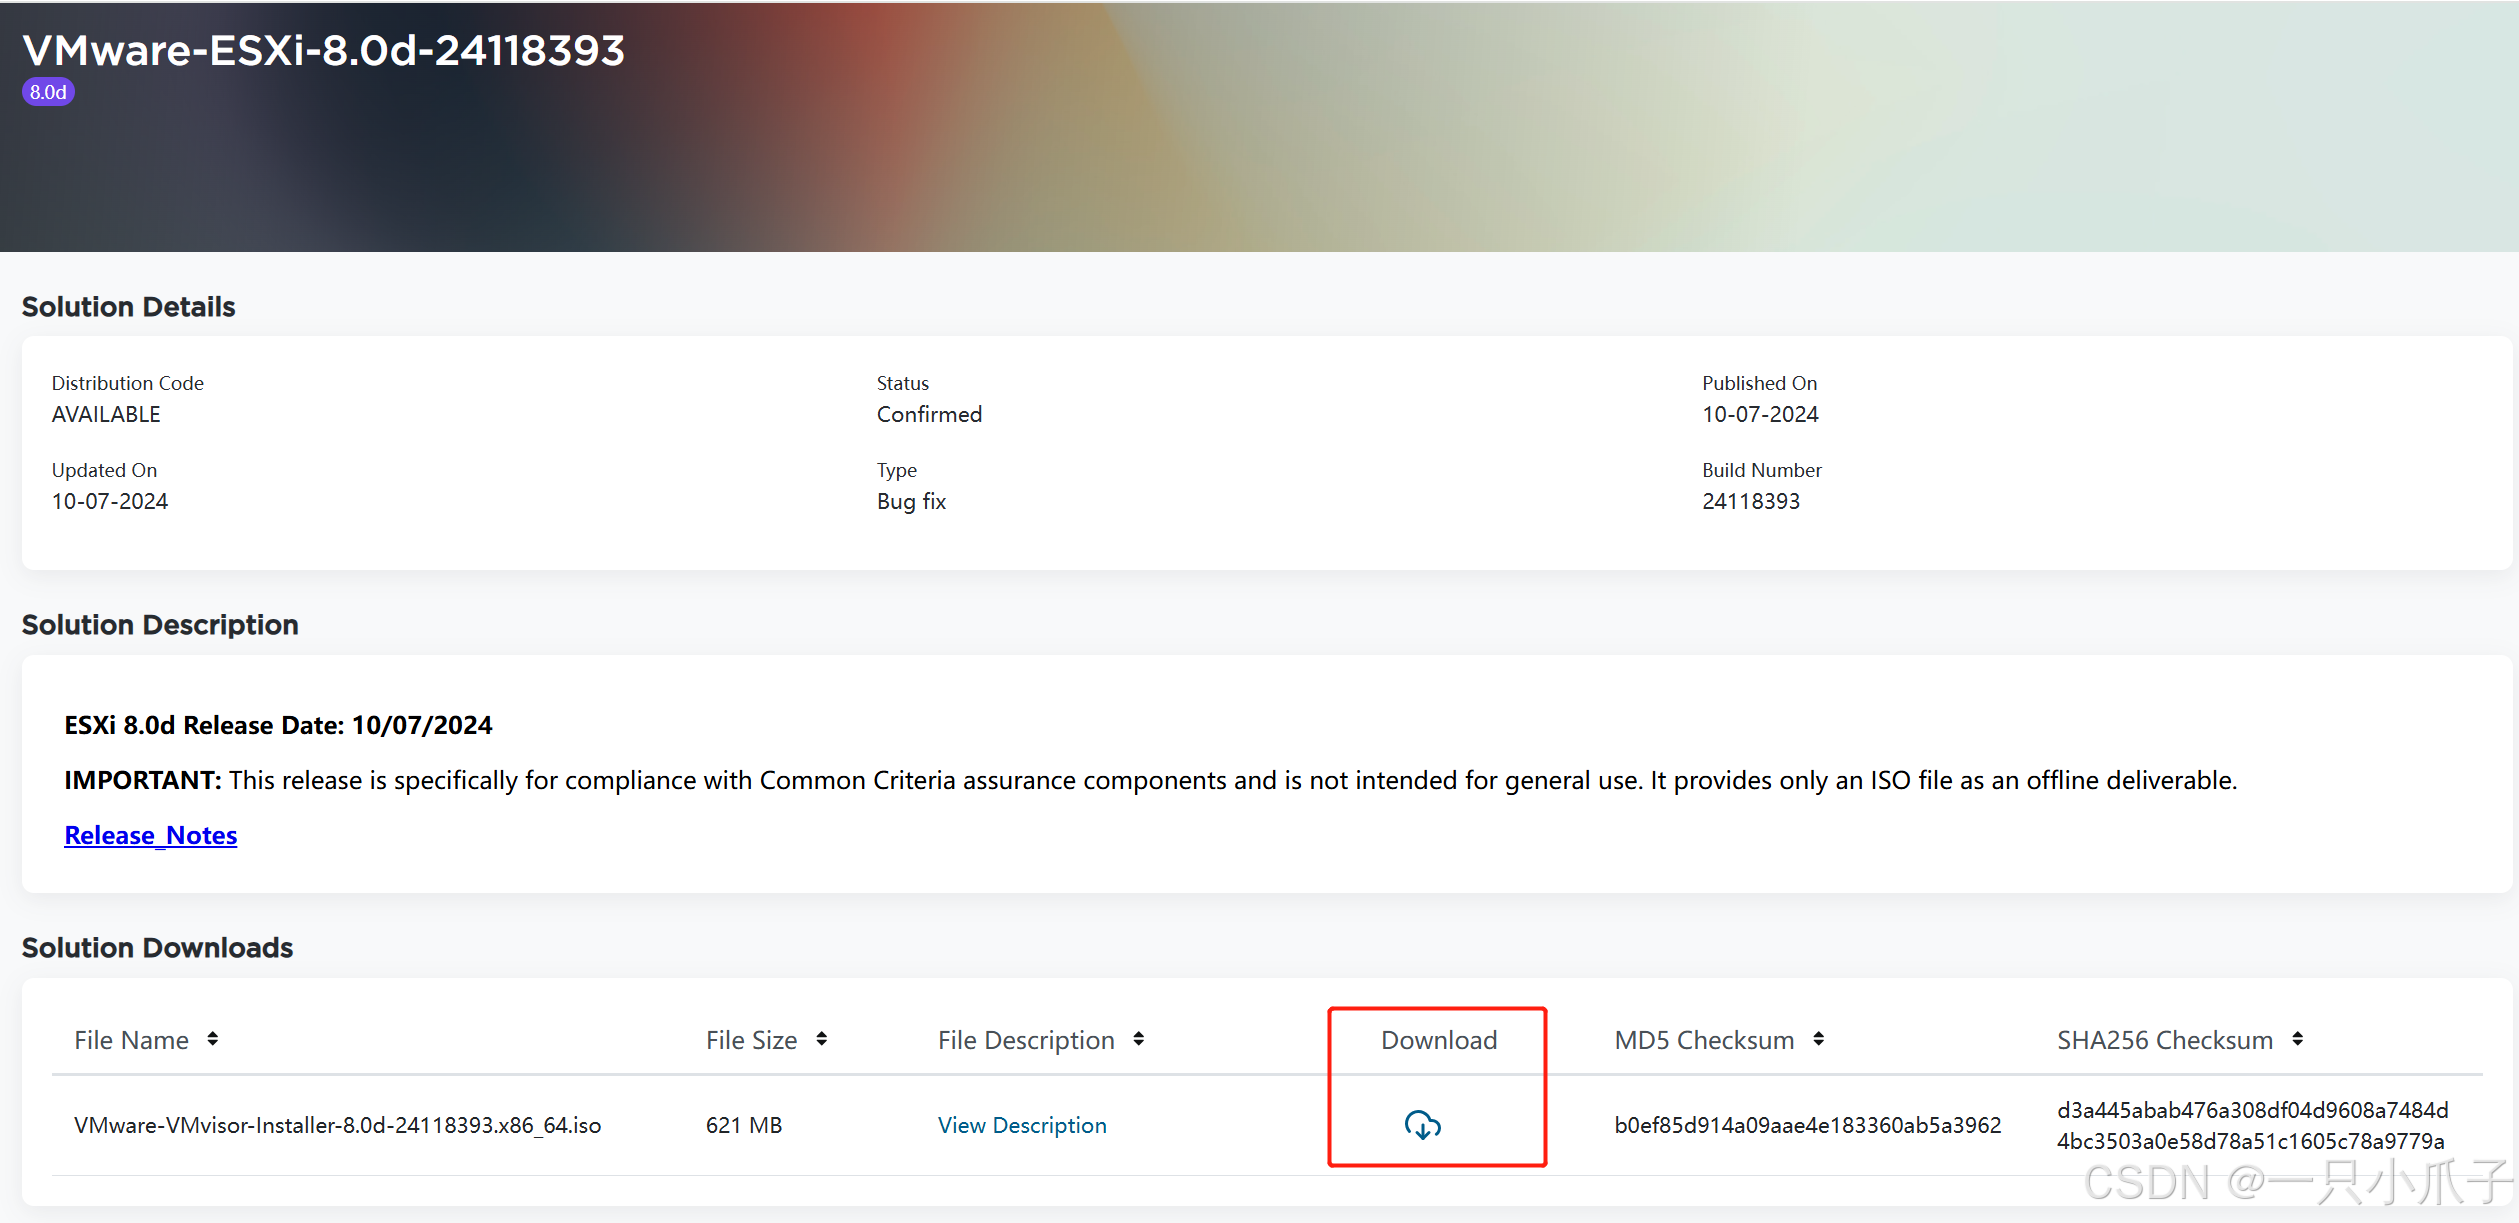Select VMware-VMvisor-Installer ISO file name

(337, 1125)
